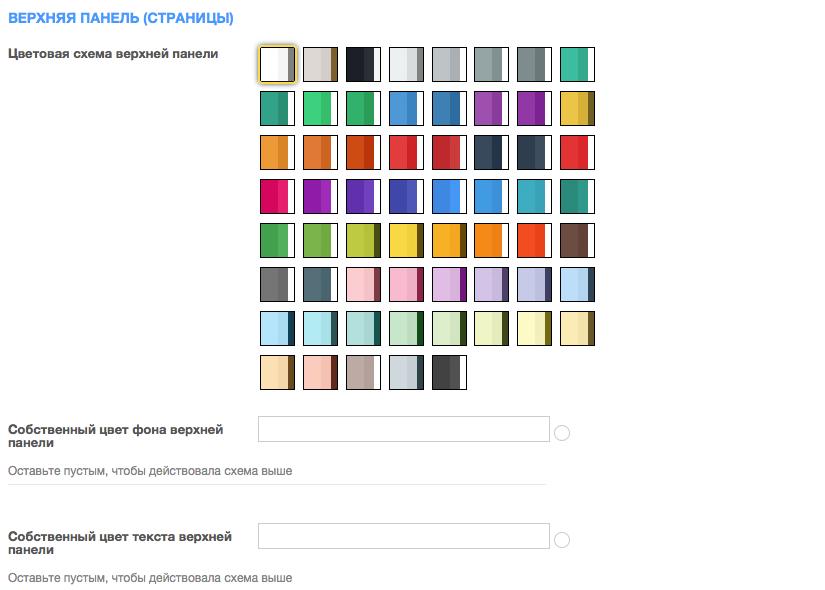Choose the brown swatch ending the fifth row

(x=577, y=240)
